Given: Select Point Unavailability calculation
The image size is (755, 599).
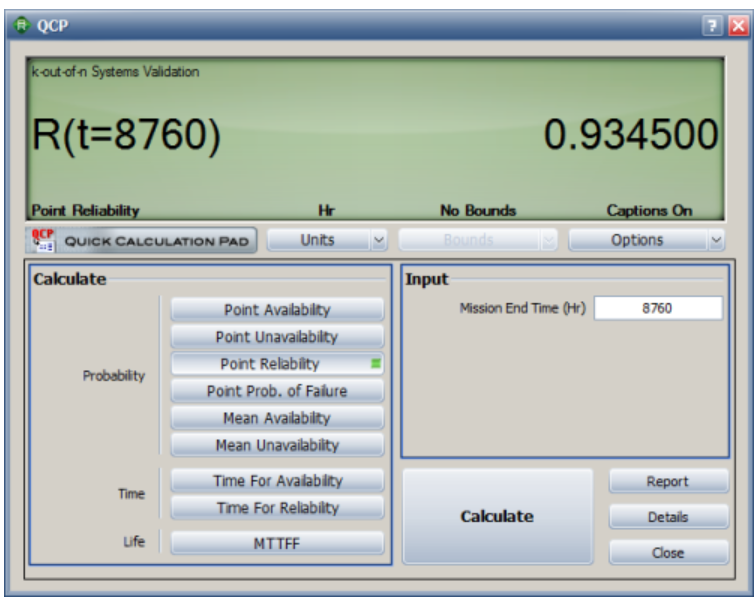Looking at the screenshot, I should point(277,337).
